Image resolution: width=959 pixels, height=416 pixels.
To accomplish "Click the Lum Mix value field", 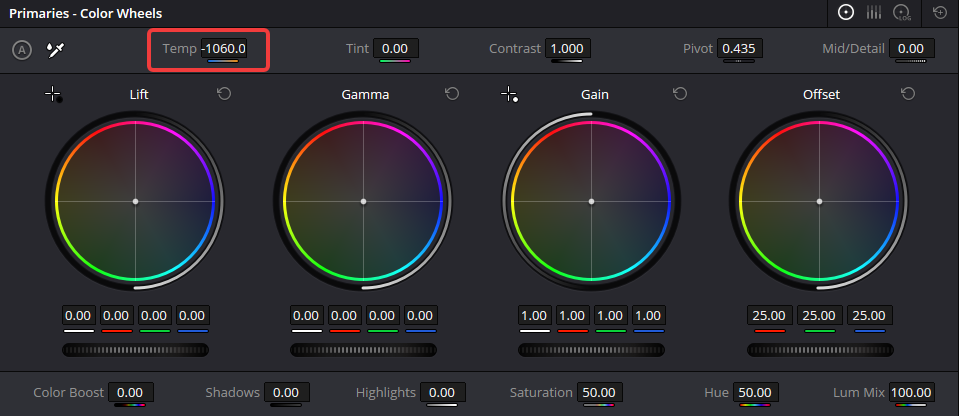I will pos(911,392).
